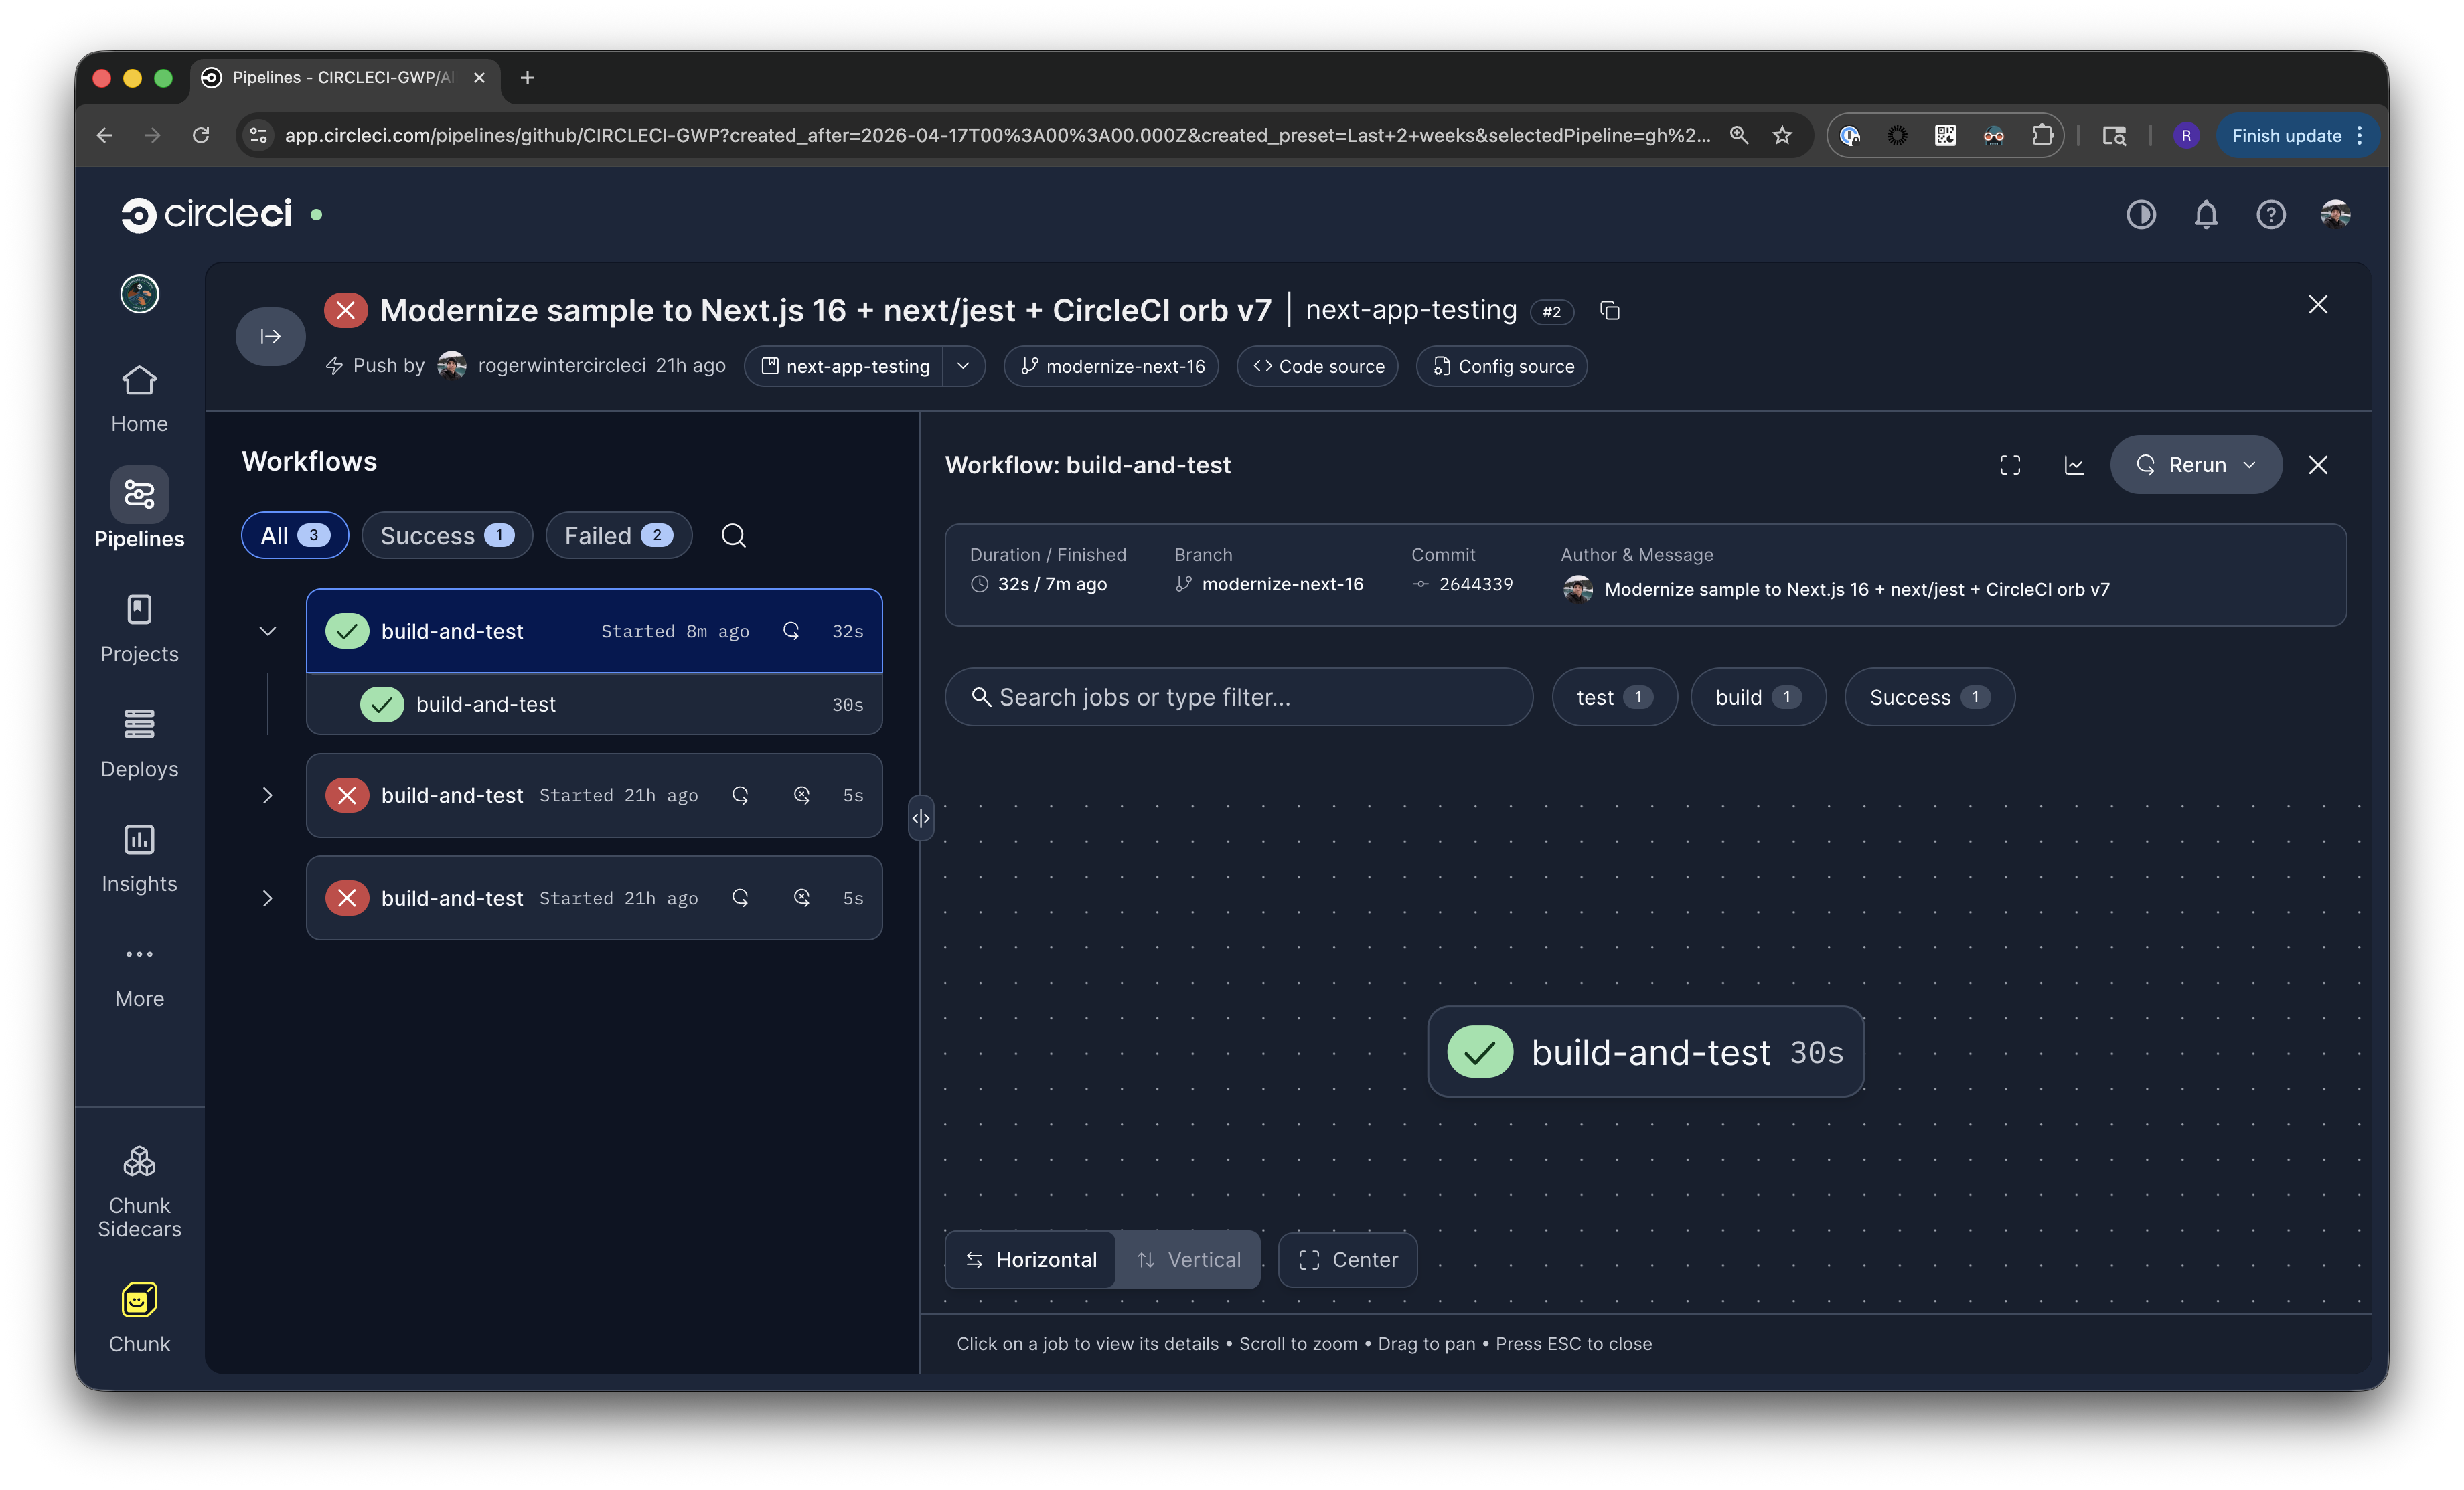Image resolution: width=2464 pixels, height=1490 pixels.
Task: Center the workflow graph
Action: (1347, 1260)
